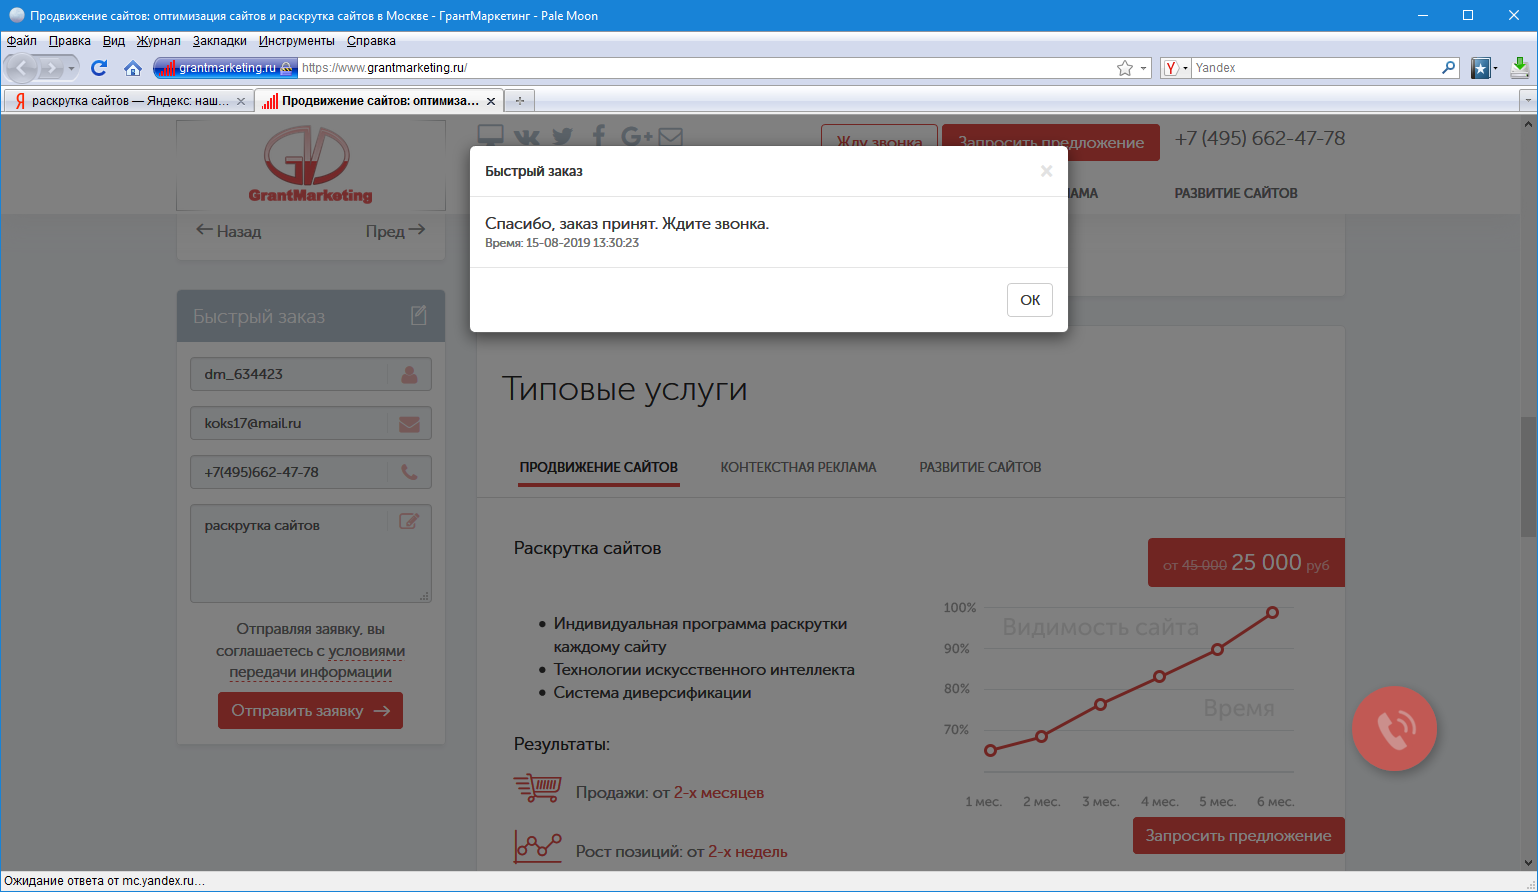Open the address bar history dropdown arrow
The height and width of the screenshot is (892, 1538).
click(1144, 68)
